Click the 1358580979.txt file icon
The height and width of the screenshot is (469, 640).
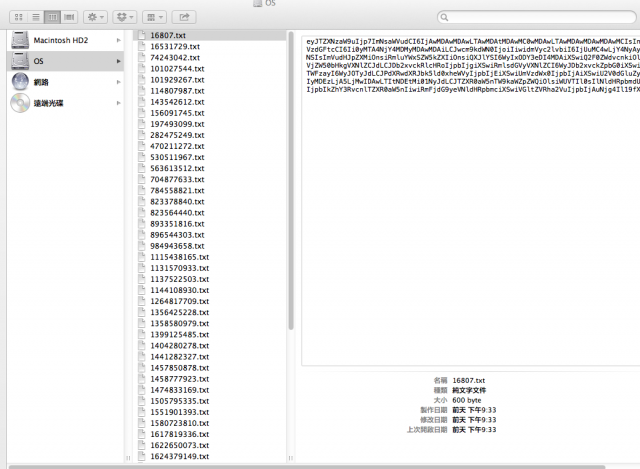click(x=142, y=323)
